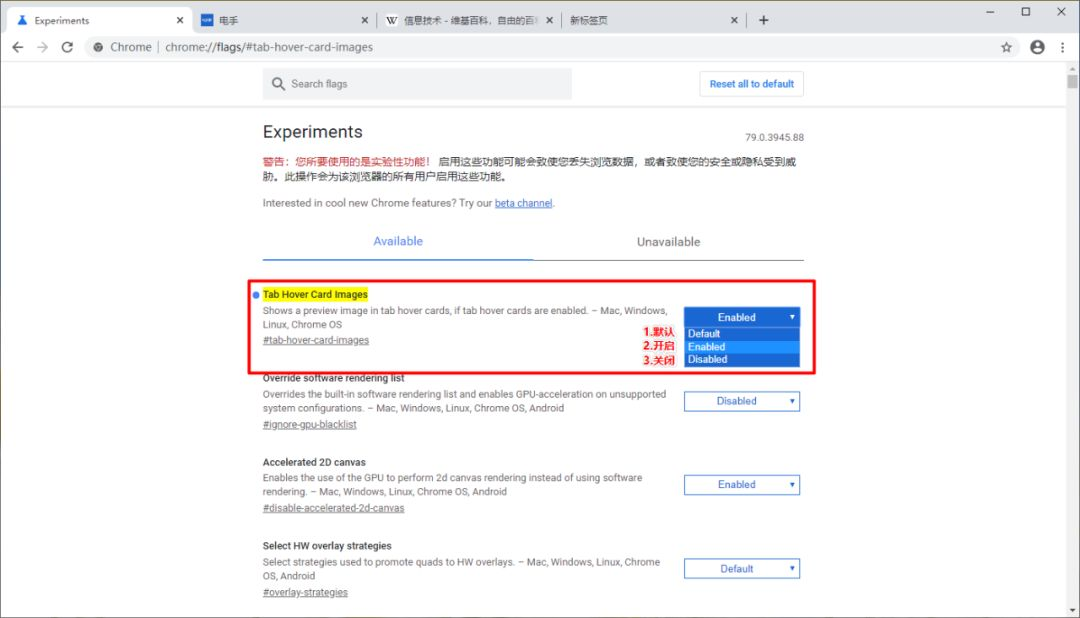Switch to the 信息技术 Wikipedia tab
Image resolution: width=1080 pixels, height=618 pixels.
click(468, 20)
